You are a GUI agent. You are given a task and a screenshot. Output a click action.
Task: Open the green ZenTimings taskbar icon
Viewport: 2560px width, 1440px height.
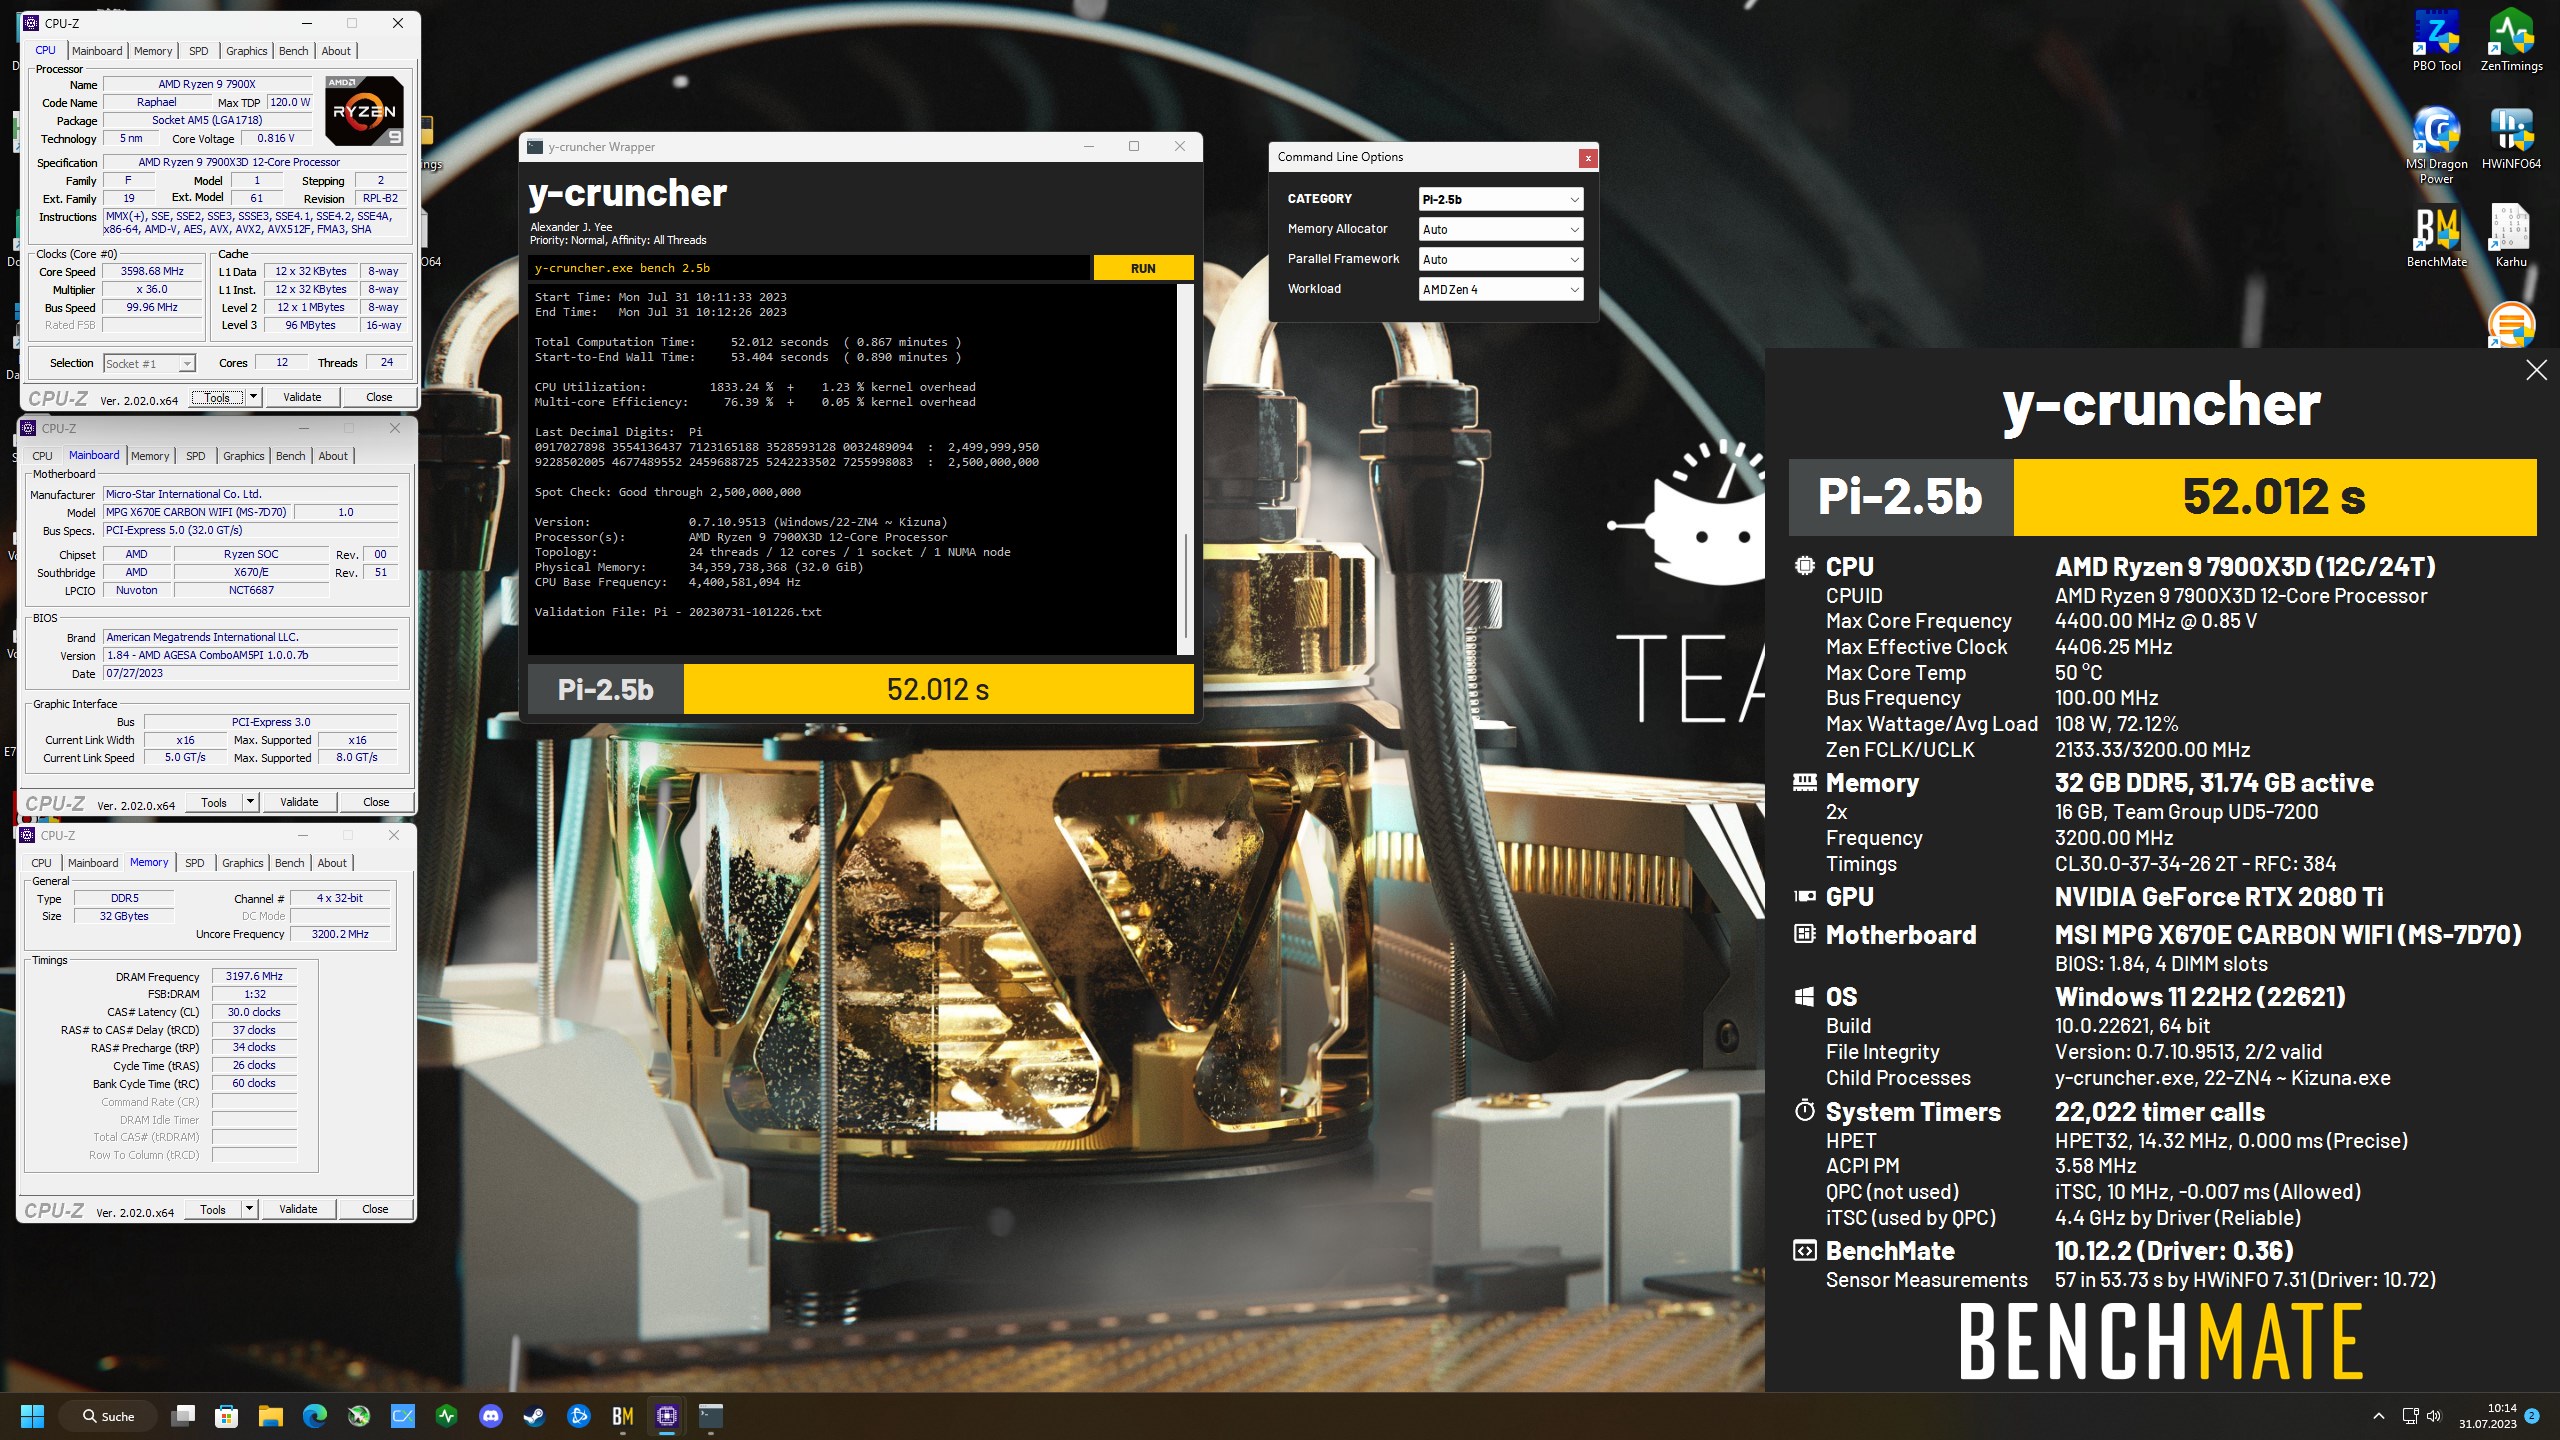(447, 1416)
